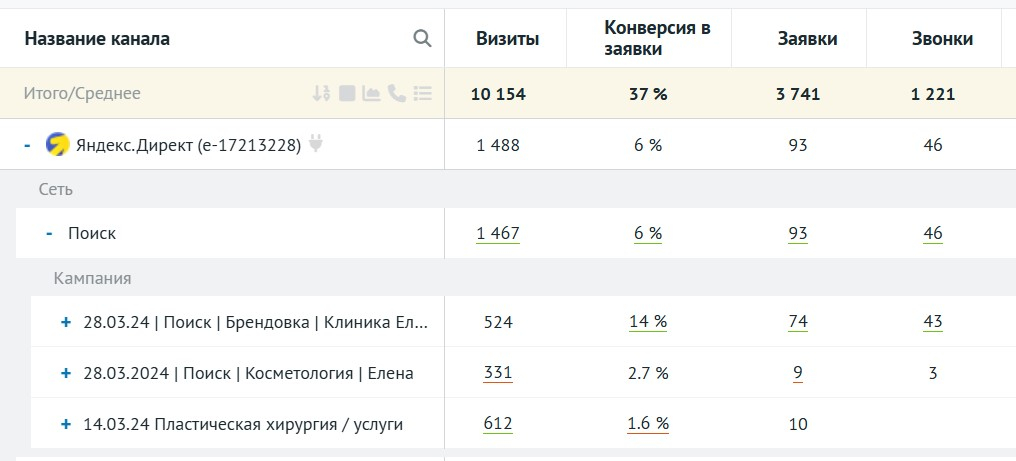Click the Визиты column header

pyautogui.click(x=507, y=39)
